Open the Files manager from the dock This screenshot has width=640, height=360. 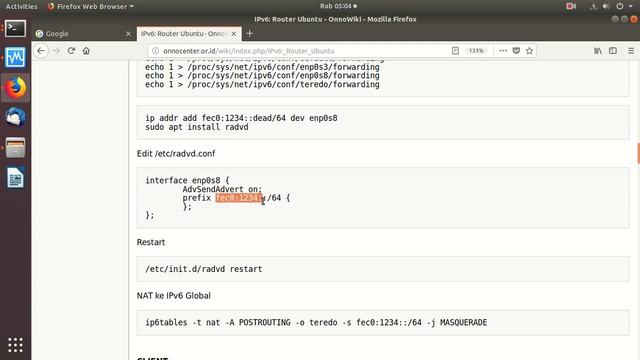click(15, 147)
